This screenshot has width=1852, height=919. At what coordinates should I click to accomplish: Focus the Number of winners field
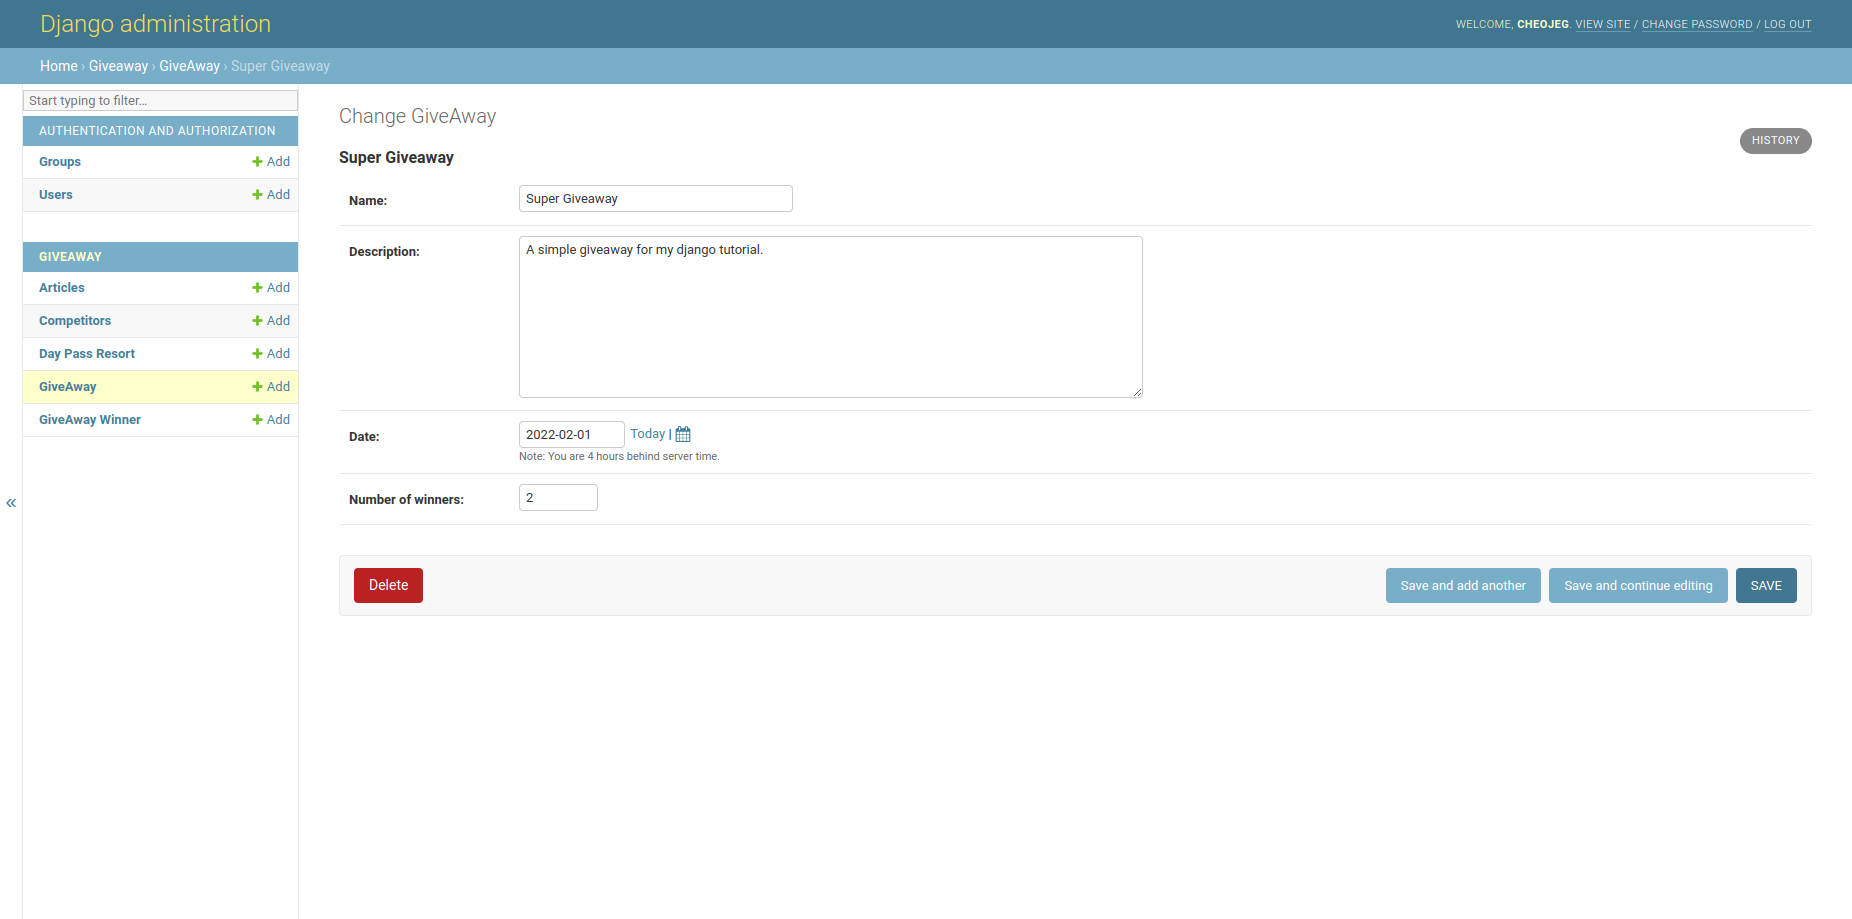pos(558,498)
